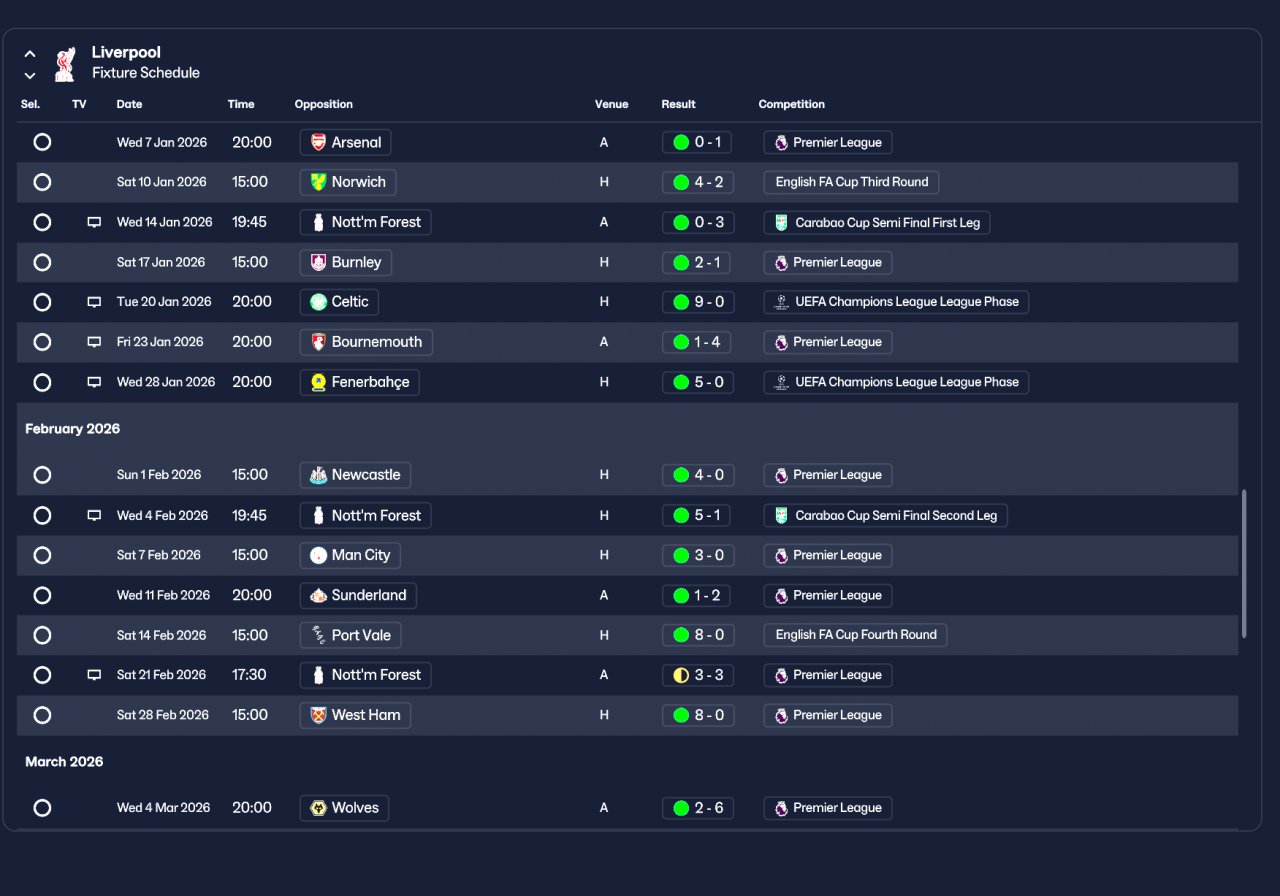Click the Premier League logo in the Arsenal row
Screen dimensions: 1280x896
coord(781,143)
